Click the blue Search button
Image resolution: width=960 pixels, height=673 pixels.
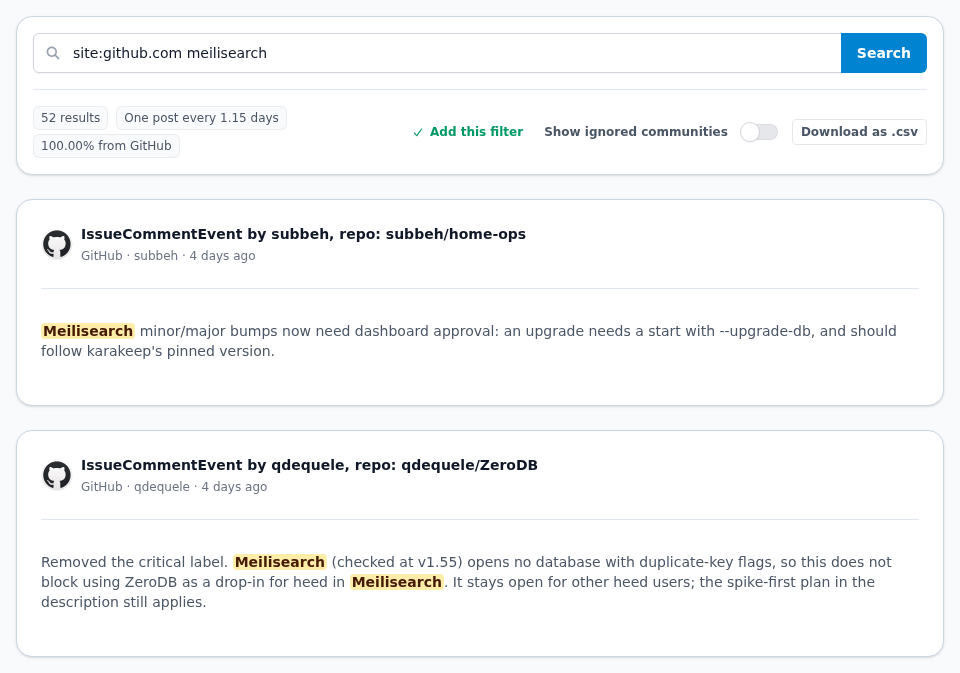[883, 53]
